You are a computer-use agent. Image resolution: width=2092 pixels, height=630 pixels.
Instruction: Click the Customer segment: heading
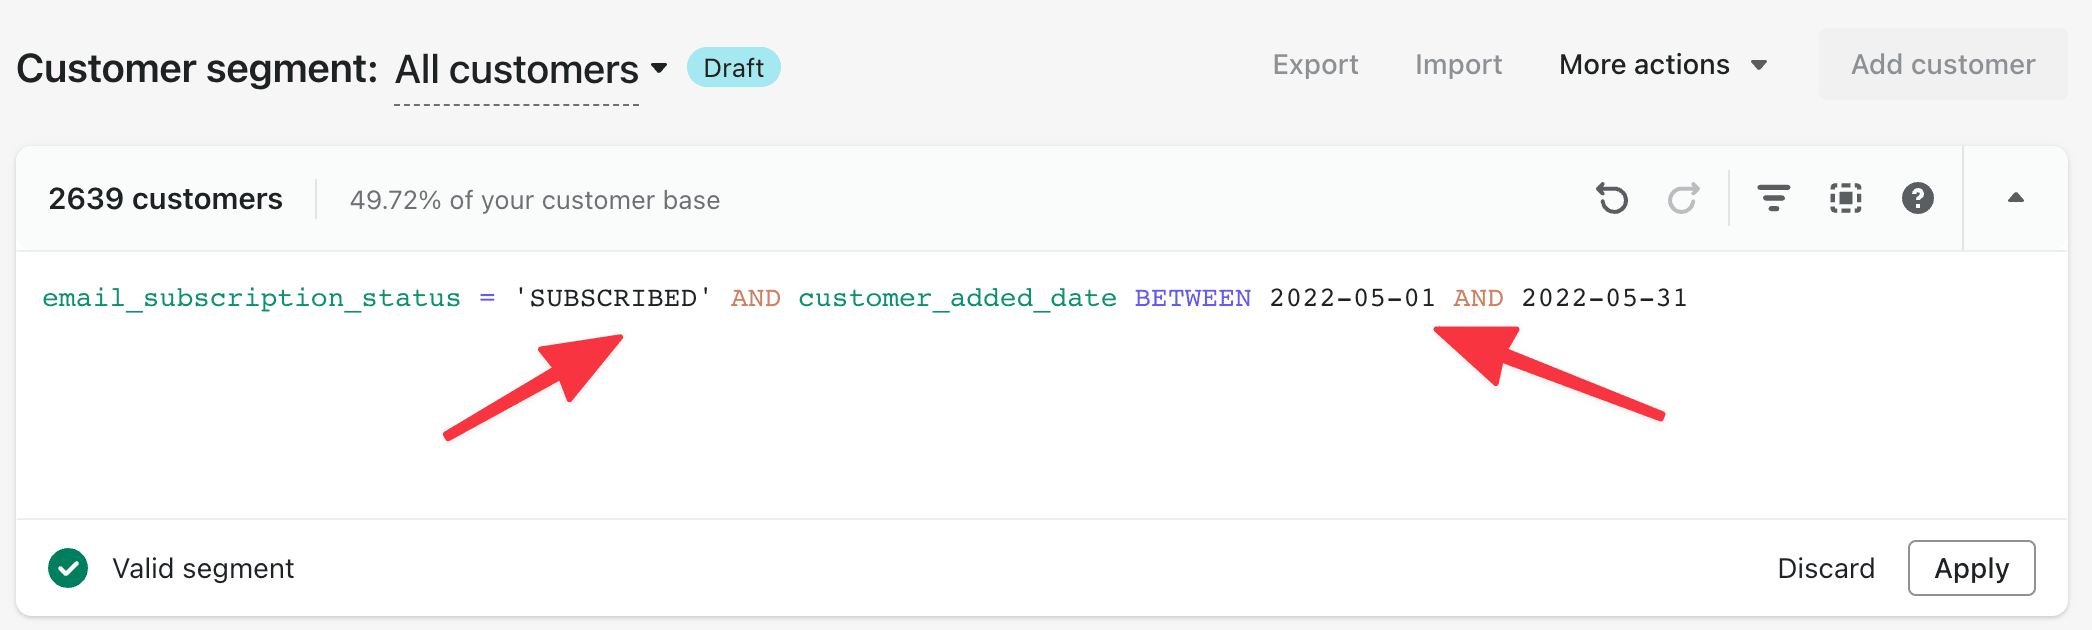(x=197, y=69)
